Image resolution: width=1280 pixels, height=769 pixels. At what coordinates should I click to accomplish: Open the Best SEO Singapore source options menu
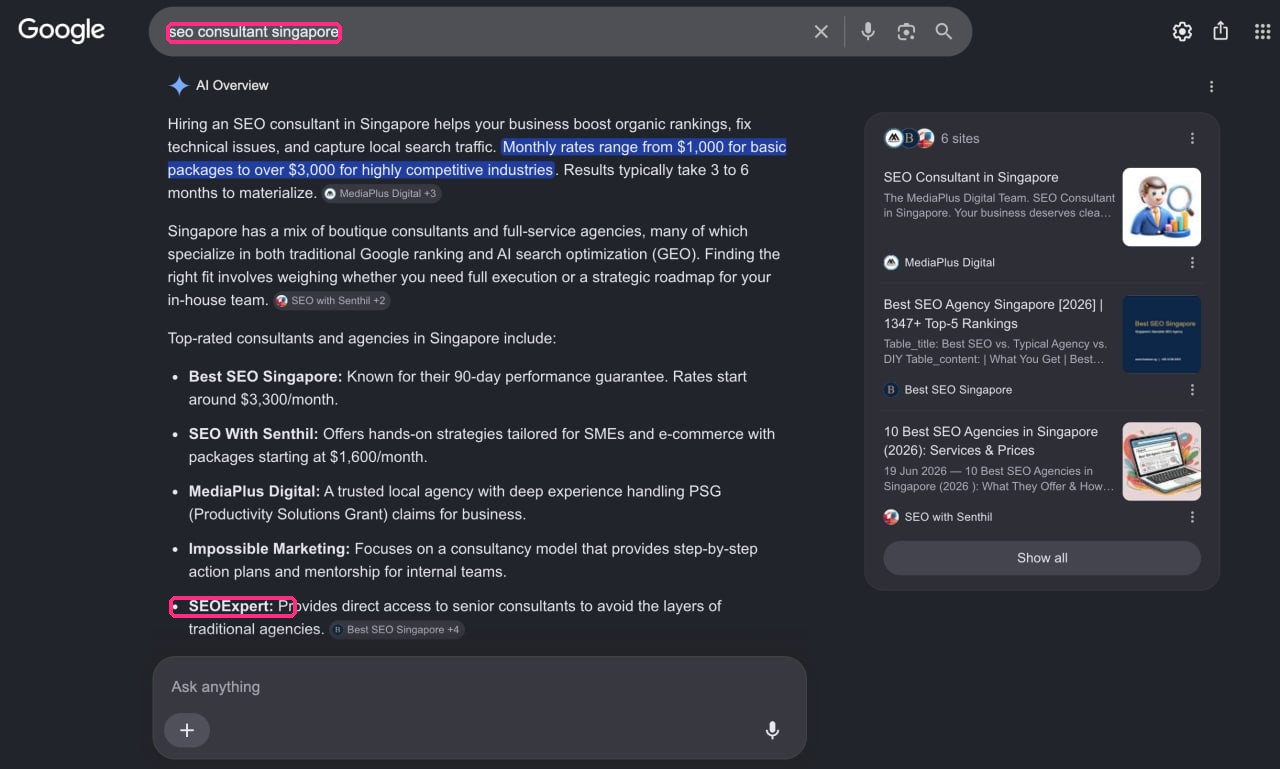1192,390
